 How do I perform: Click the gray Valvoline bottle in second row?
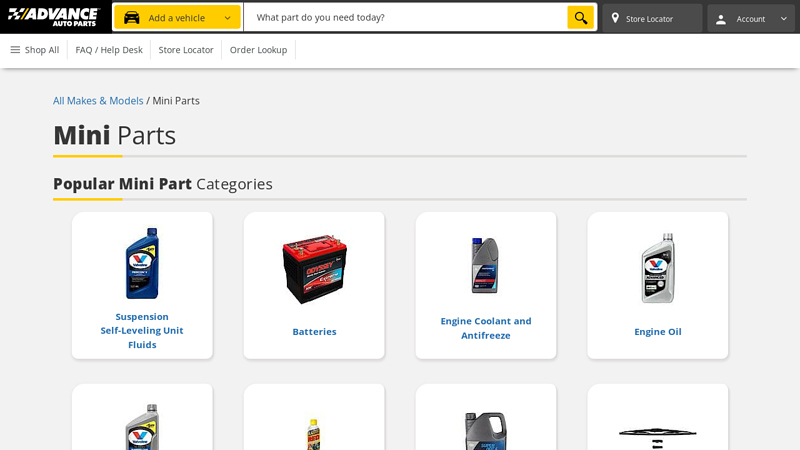[142, 427]
